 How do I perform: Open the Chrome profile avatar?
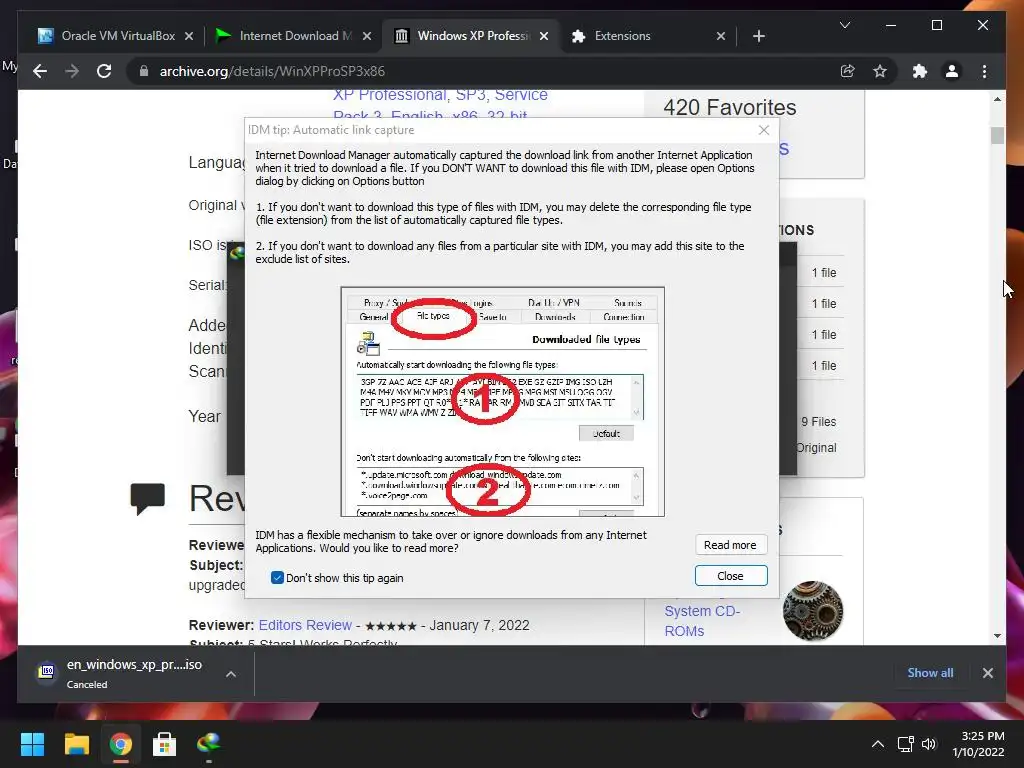(952, 71)
